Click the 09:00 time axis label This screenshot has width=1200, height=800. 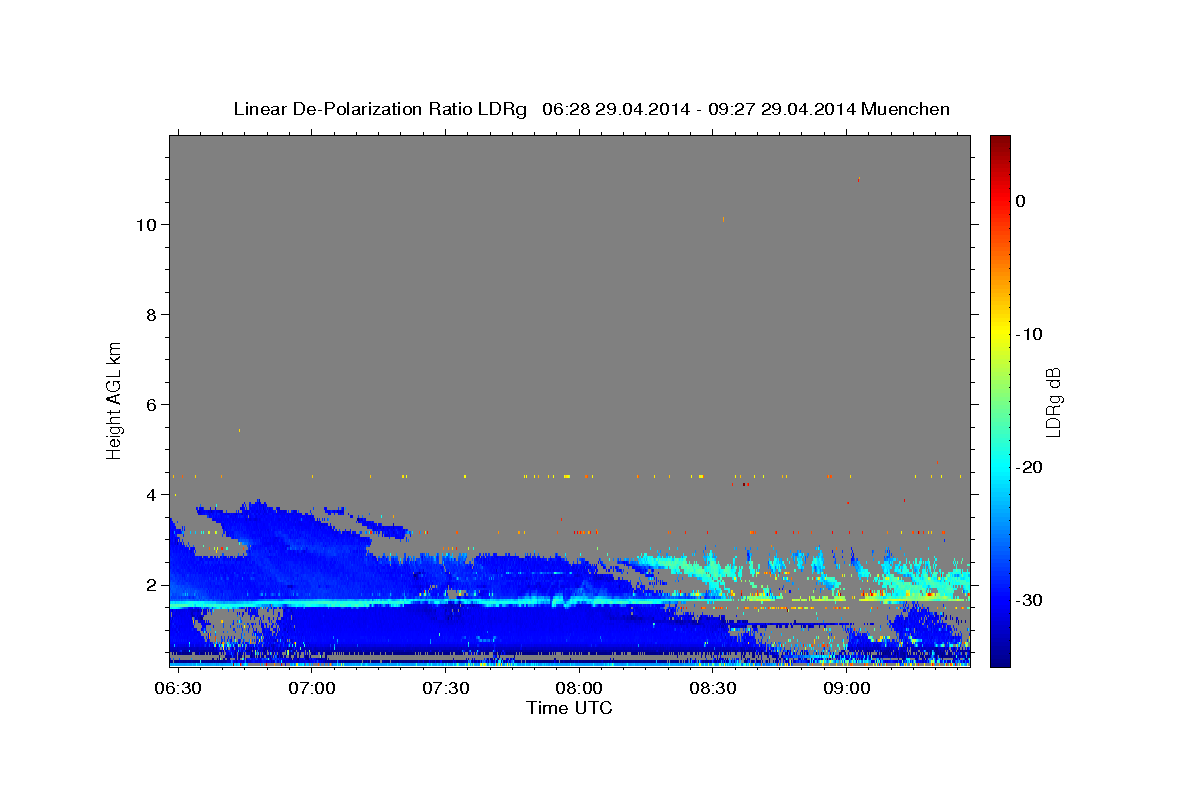pos(846,689)
